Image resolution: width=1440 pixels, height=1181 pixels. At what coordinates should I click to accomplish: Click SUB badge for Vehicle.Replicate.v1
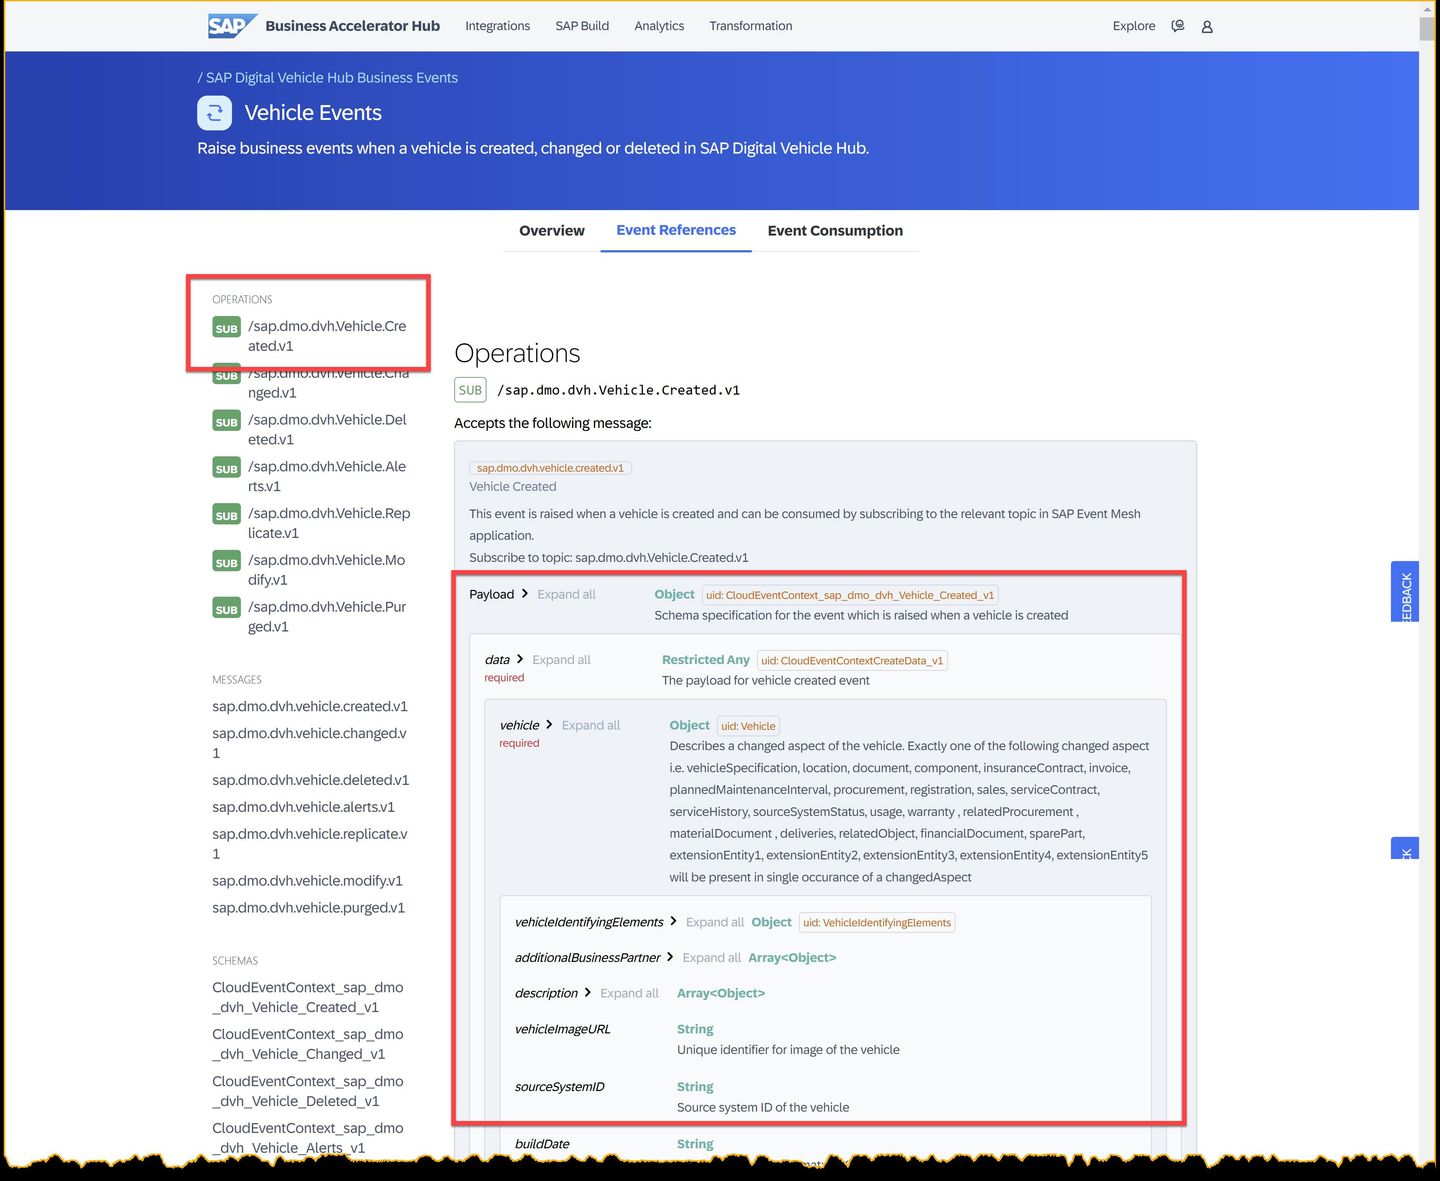(x=227, y=516)
